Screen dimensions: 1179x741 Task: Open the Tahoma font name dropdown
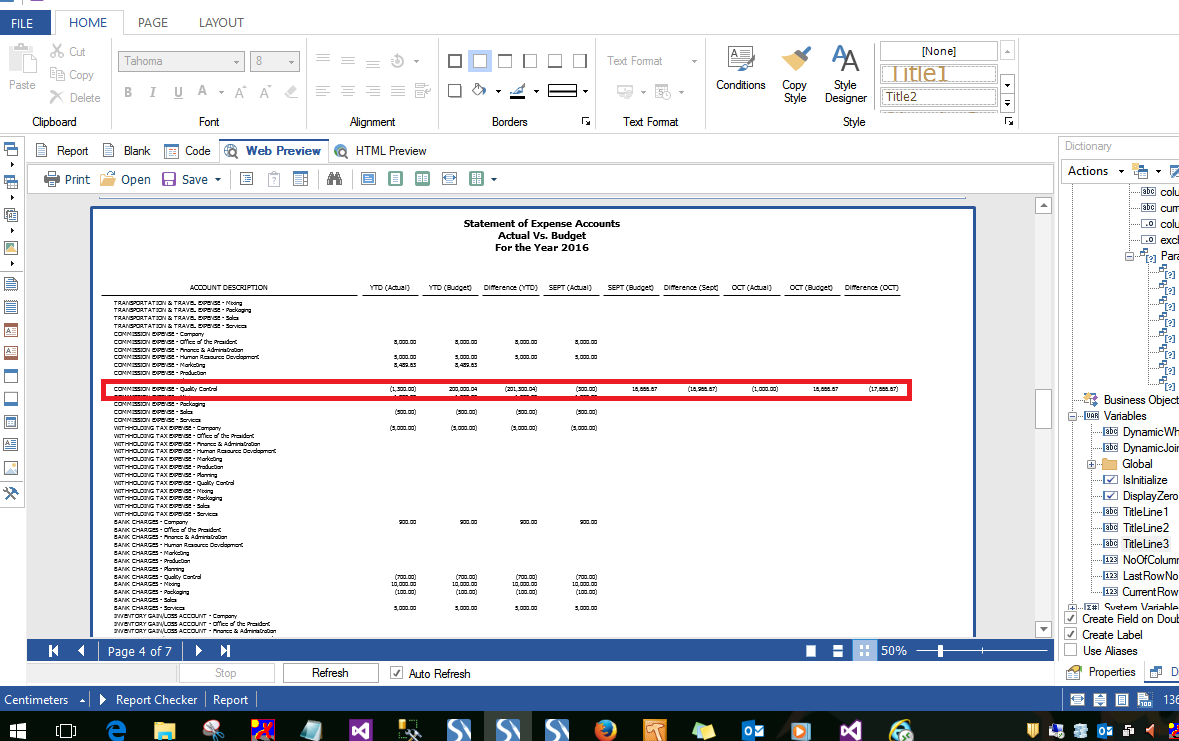pos(236,62)
